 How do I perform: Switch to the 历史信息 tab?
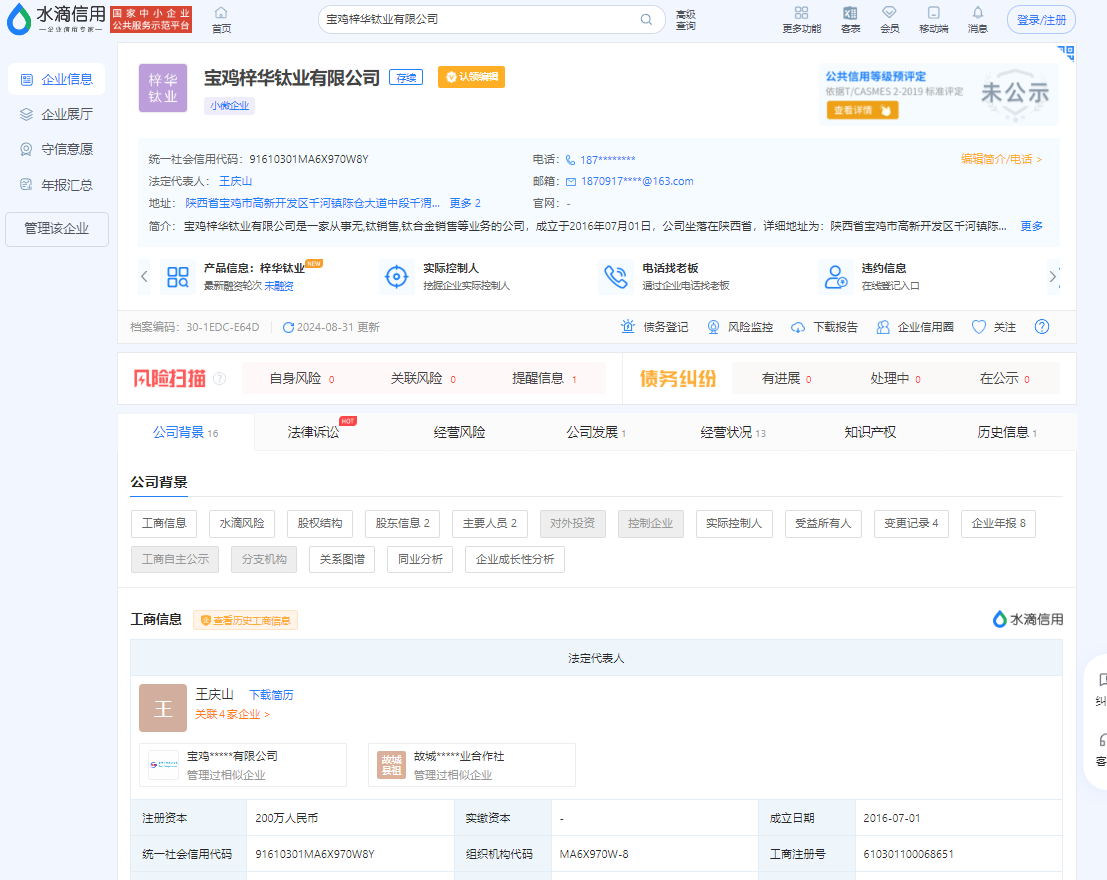1007,432
